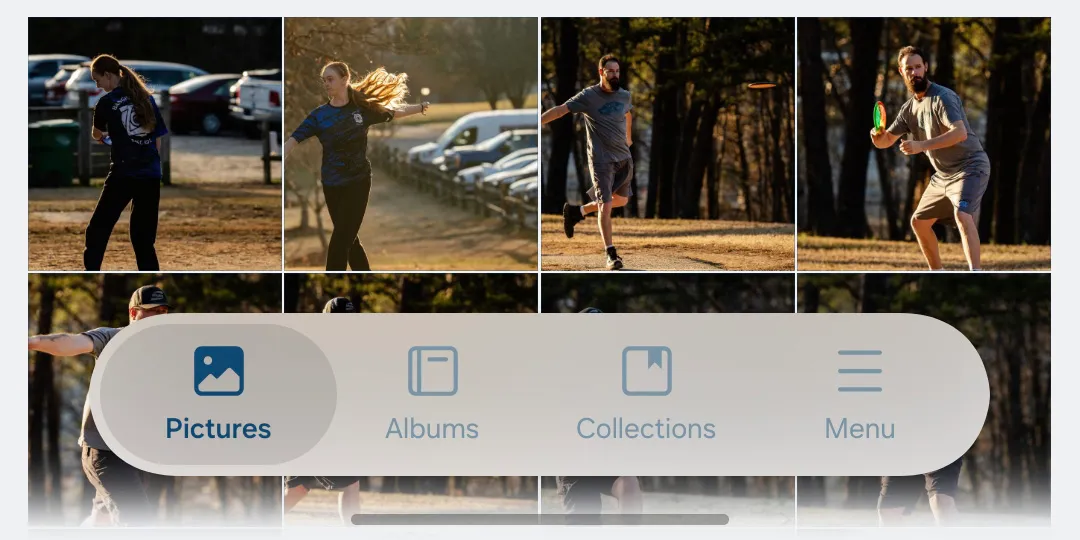Go to the Albums tab label
This screenshot has width=1080, height=540.
click(432, 429)
